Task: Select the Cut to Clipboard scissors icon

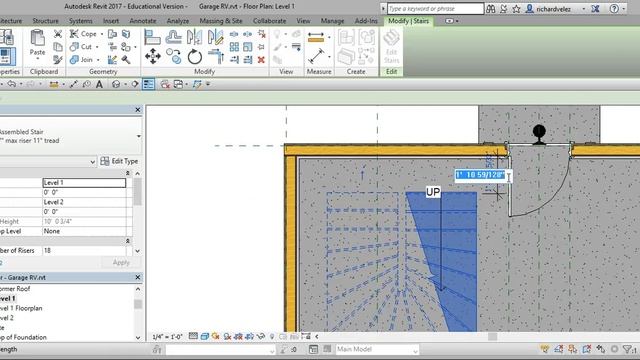Action: pos(58,34)
